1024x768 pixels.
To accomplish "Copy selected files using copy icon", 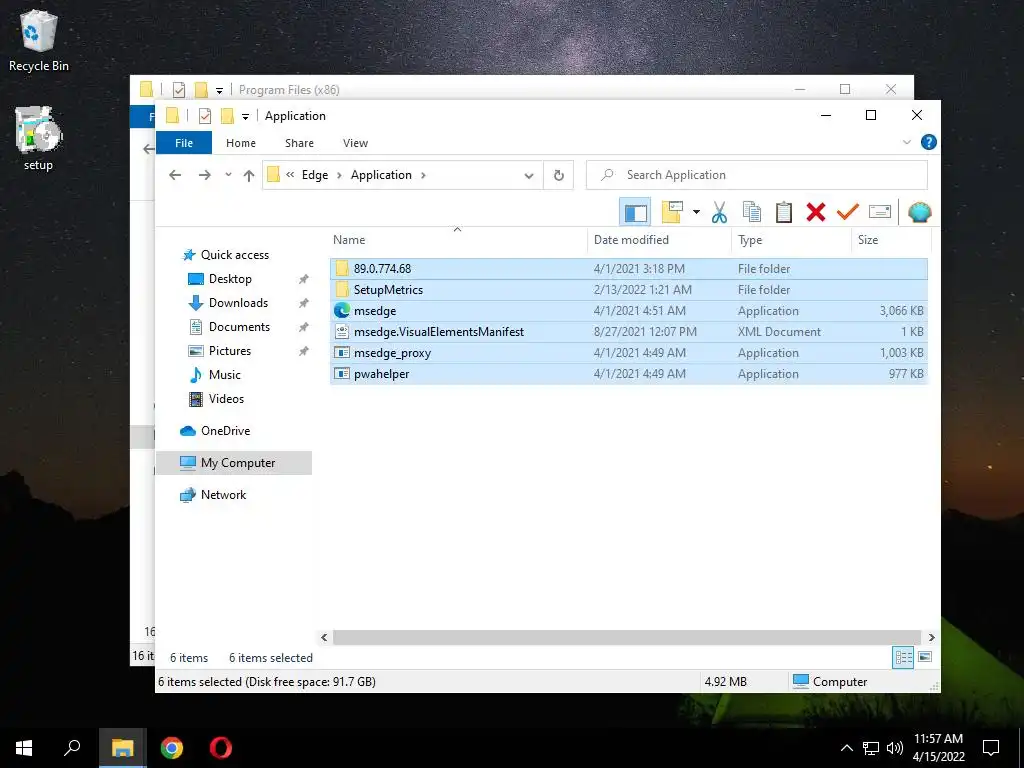I will pos(752,212).
